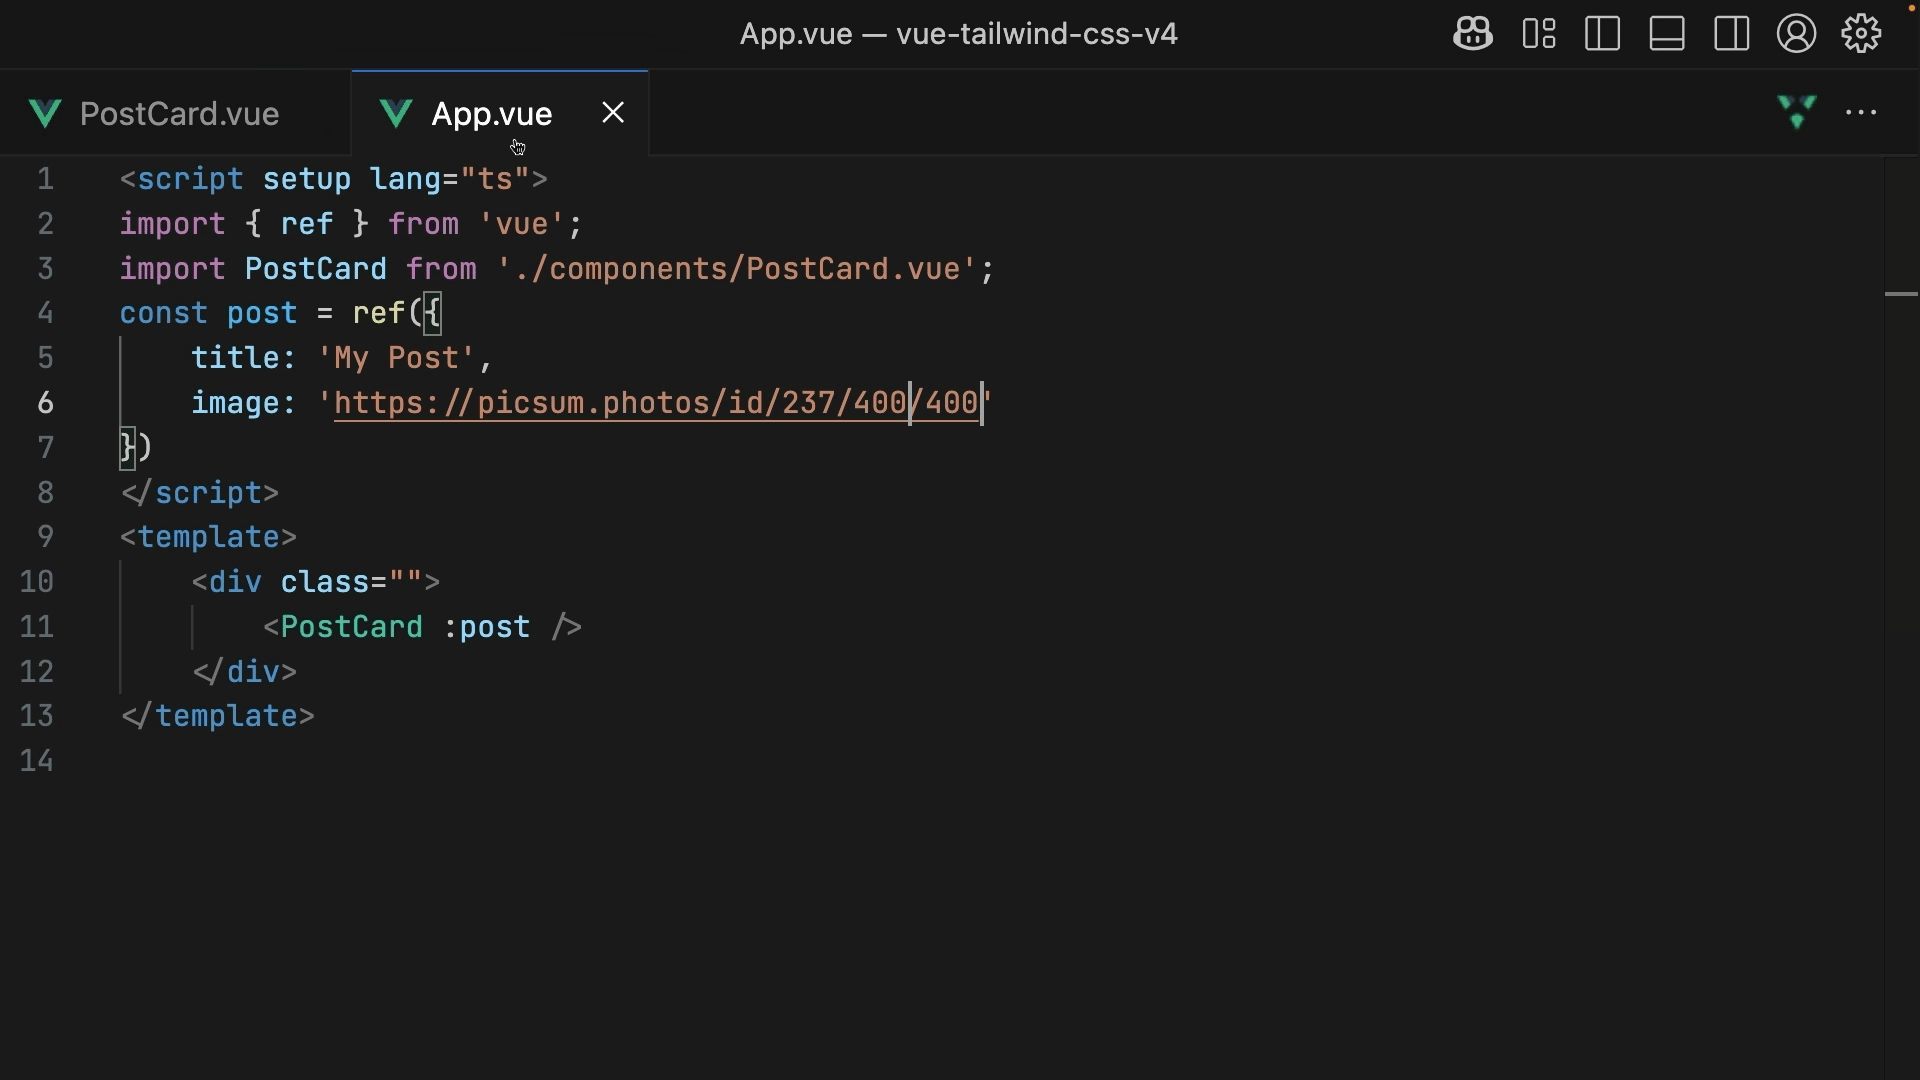1920x1080 pixels.
Task: Switch to the PostCard.vue tab
Action: pyautogui.click(x=179, y=114)
